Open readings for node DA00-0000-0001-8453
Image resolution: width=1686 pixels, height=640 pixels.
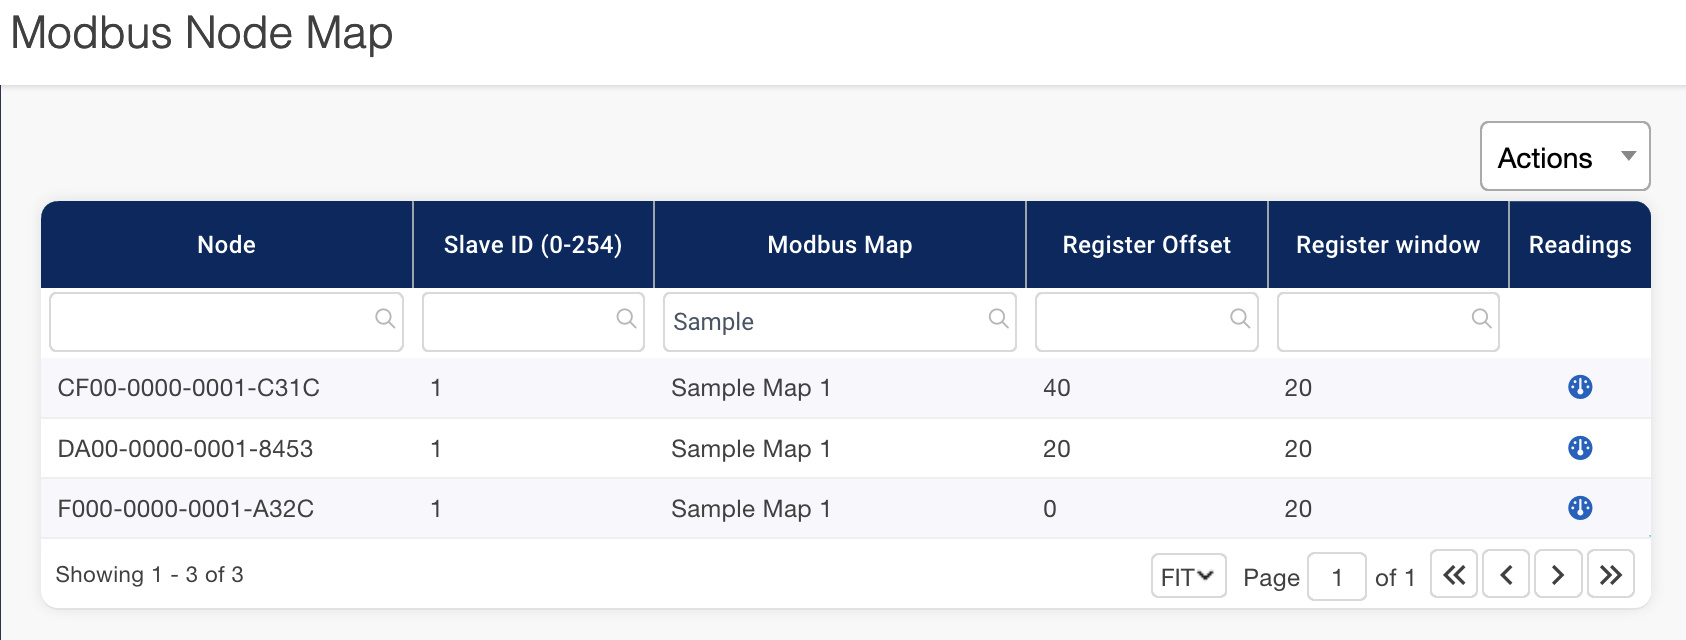pyautogui.click(x=1579, y=448)
